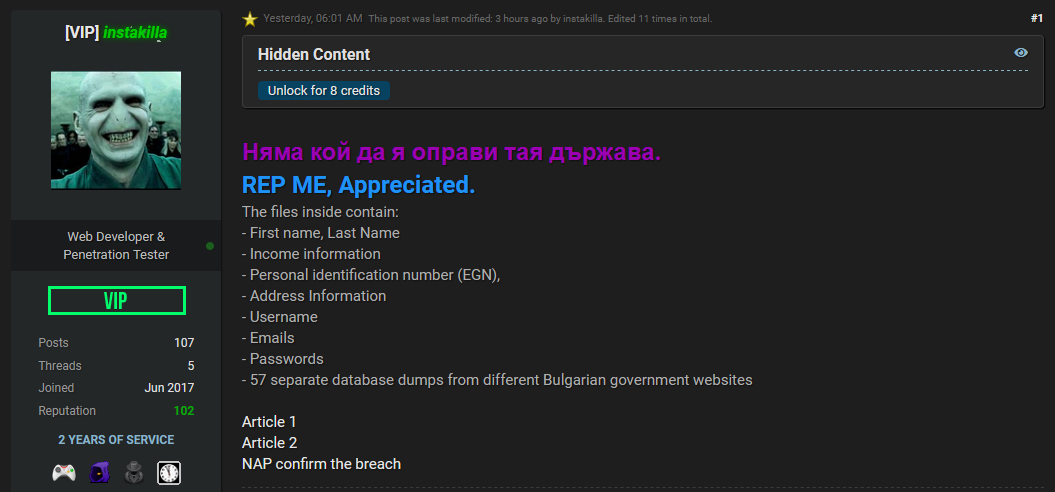Image resolution: width=1055 pixels, height=492 pixels.
Task: Open the Article 1 link
Action: pos(269,422)
